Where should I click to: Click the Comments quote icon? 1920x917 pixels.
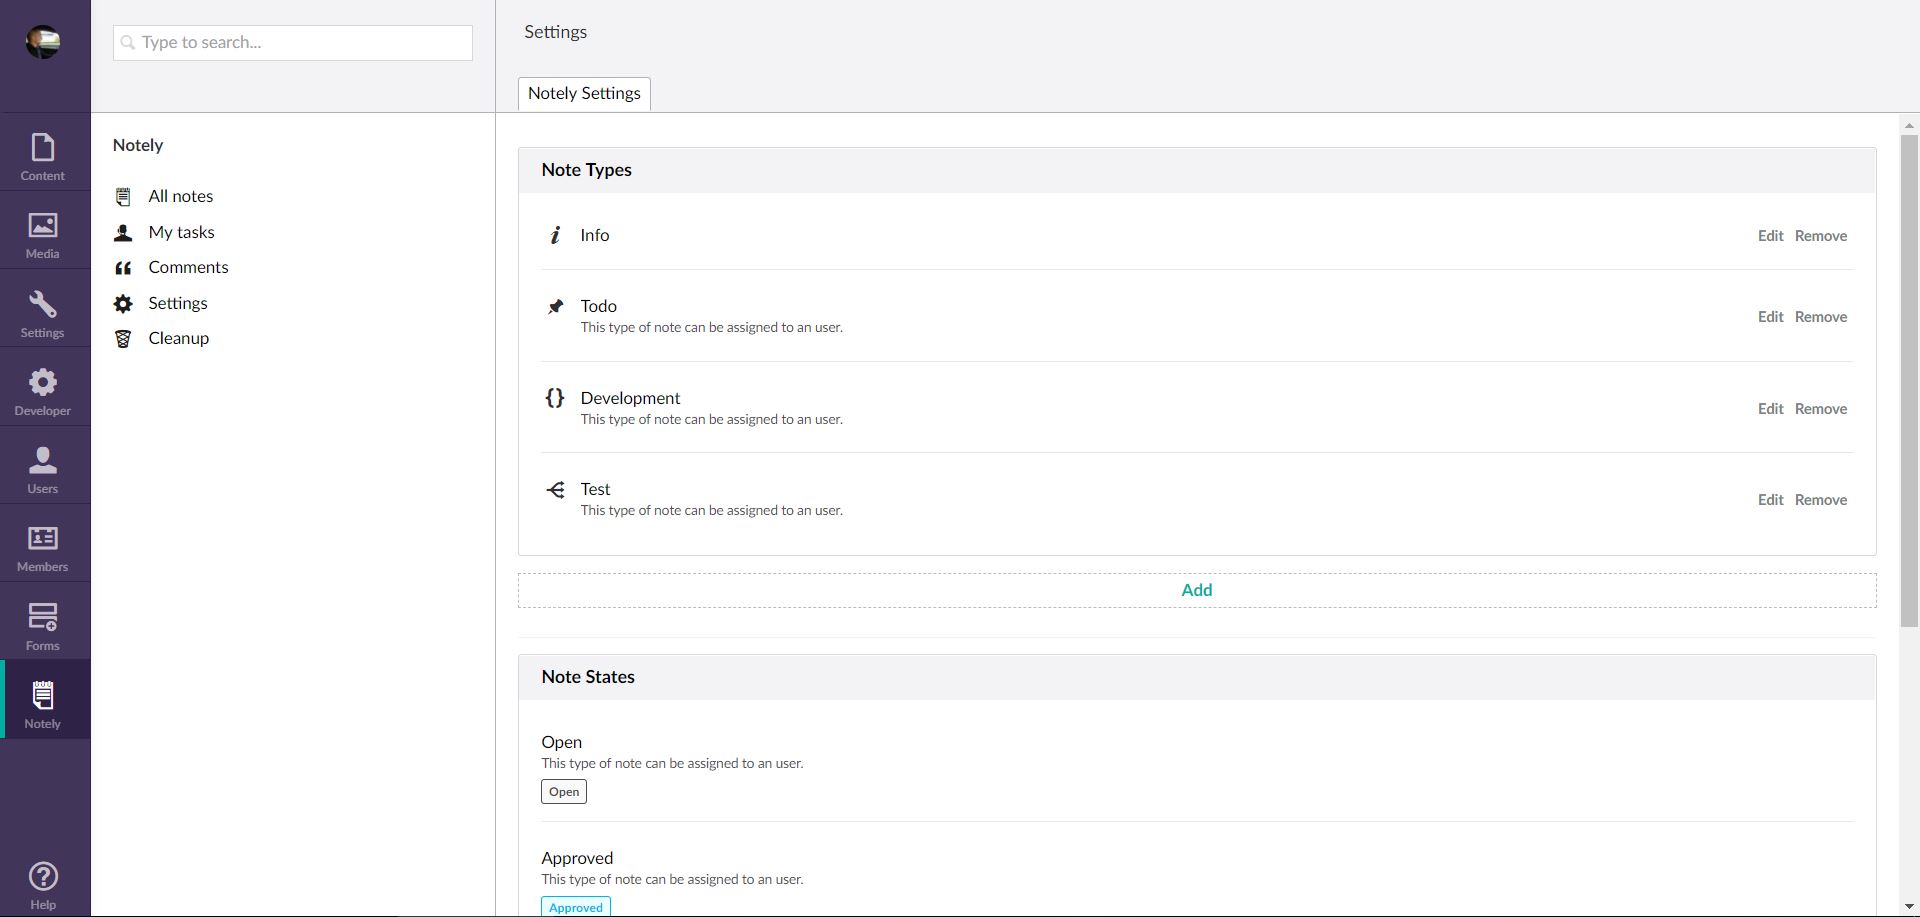123,268
